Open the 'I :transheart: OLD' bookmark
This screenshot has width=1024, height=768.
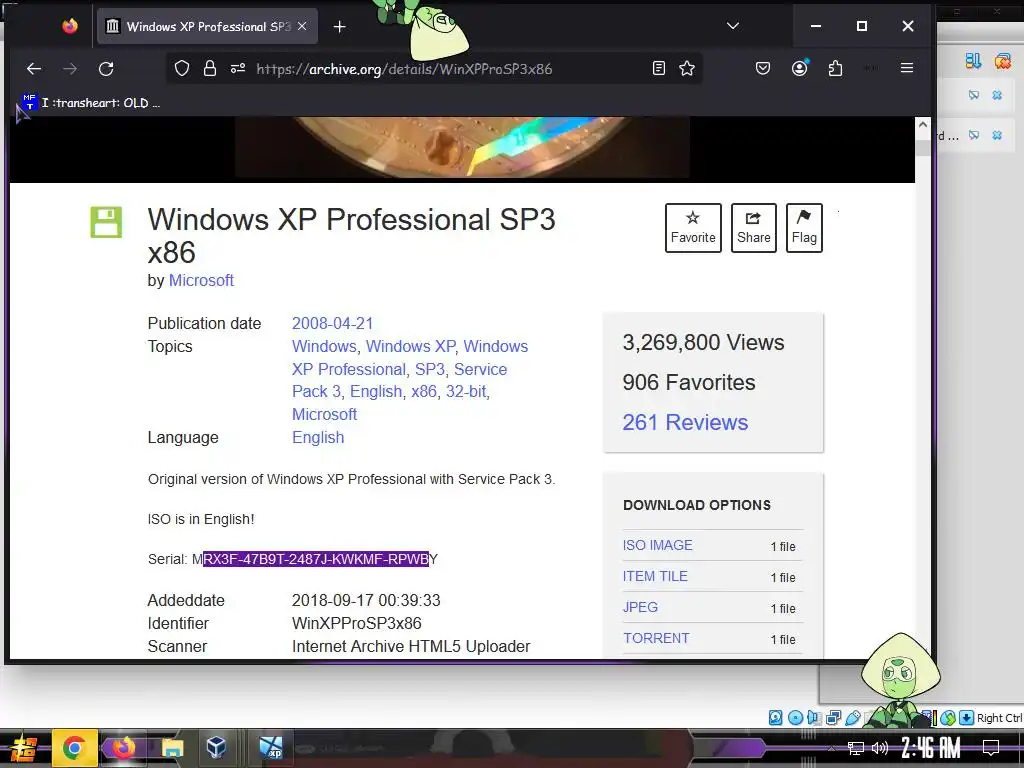pos(91,103)
